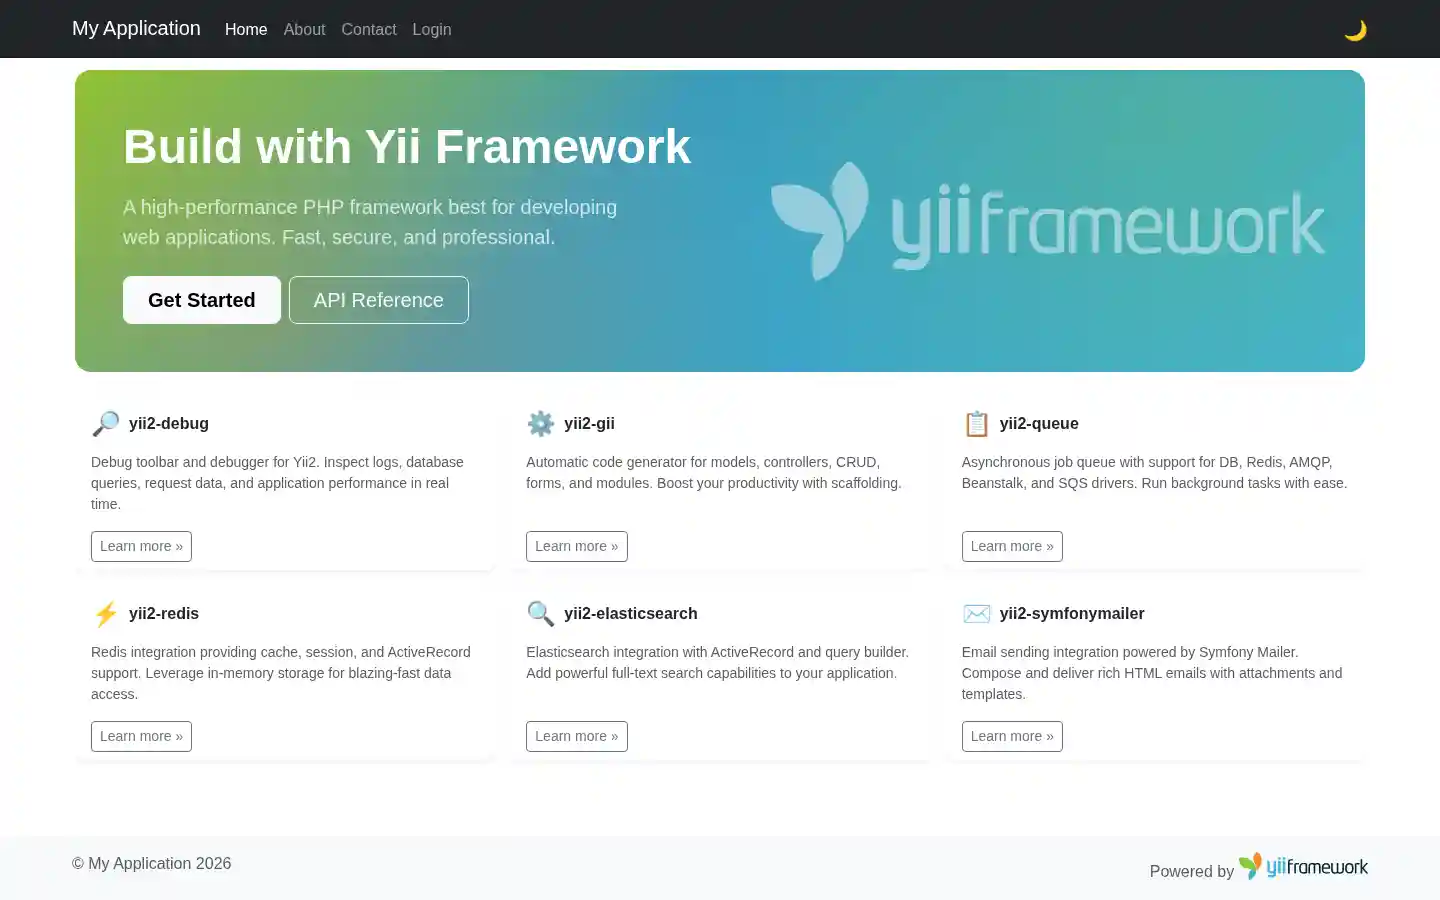Click the yii2-elasticsearch magnifying glass icon
Image resolution: width=1440 pixels, height=900 pixels.
pos(541,614)
